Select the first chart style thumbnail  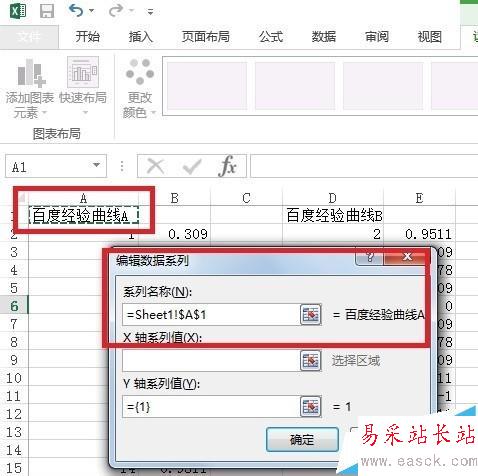pos(207,86)
